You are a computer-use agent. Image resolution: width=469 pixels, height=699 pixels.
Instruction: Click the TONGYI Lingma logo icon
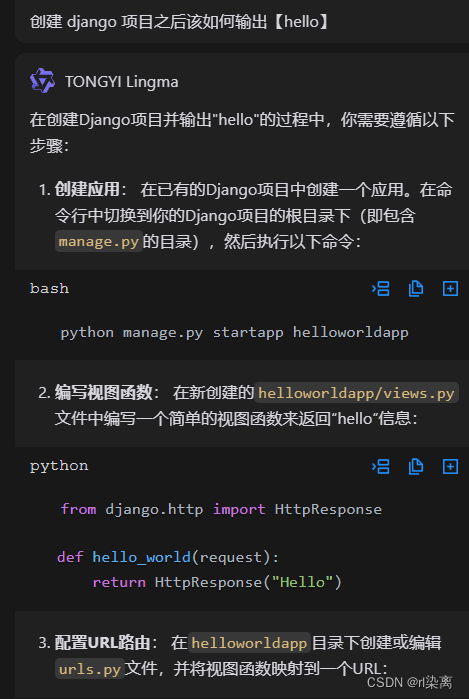[42, 81]
